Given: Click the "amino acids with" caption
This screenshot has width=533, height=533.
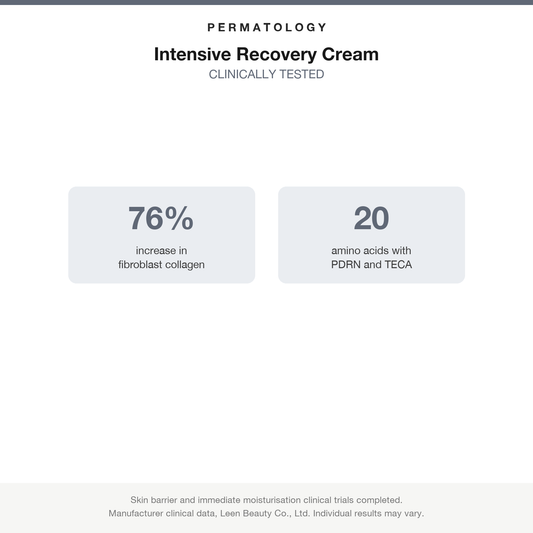Looking at the screenshot, I should coord(372,251).
